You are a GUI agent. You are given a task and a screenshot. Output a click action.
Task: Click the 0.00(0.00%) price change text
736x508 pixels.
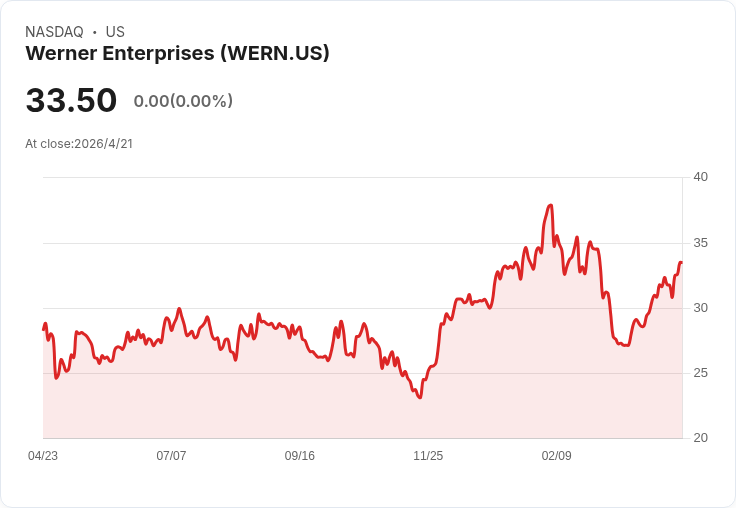[x=183, y=101]
